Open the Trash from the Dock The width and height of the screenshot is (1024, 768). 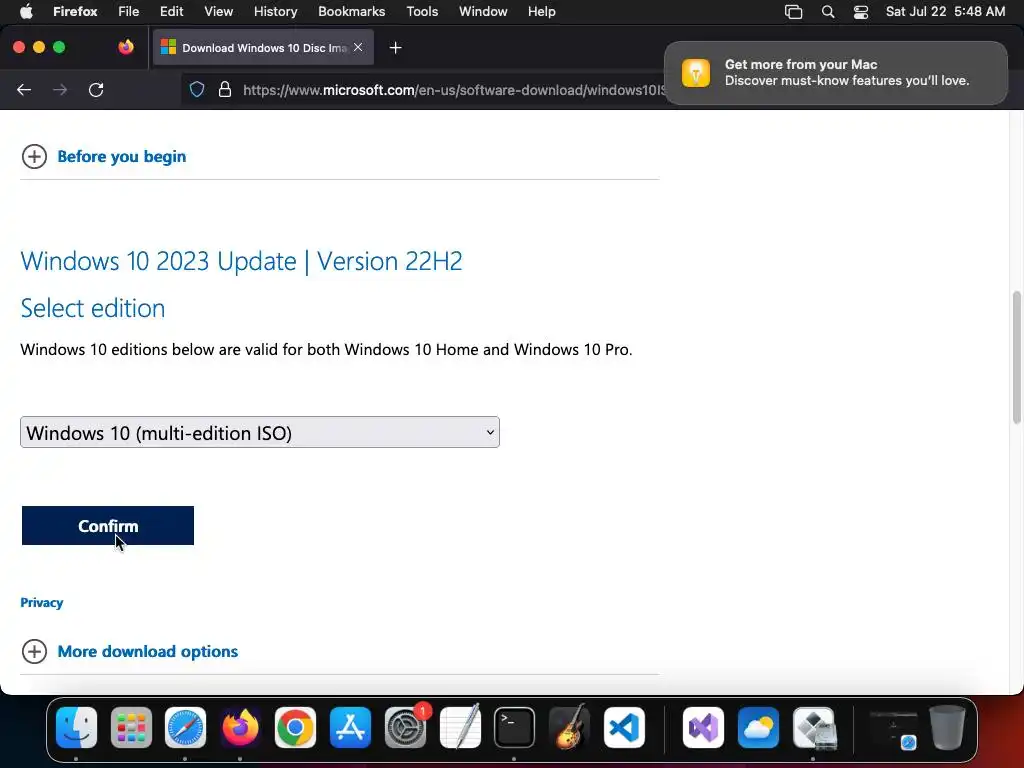[x=947, y=727]
